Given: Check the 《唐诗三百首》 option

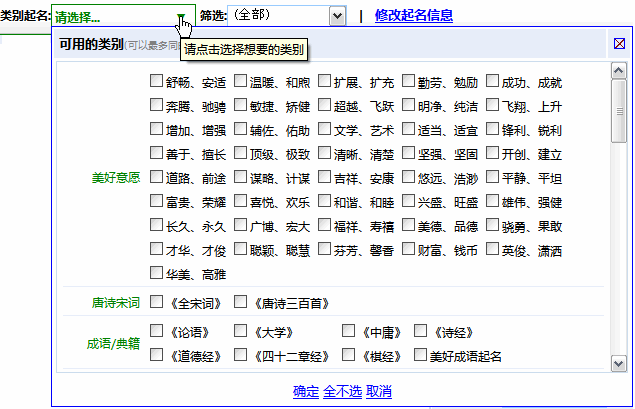Looking at the screenshot, I should (x=241, y=301).
